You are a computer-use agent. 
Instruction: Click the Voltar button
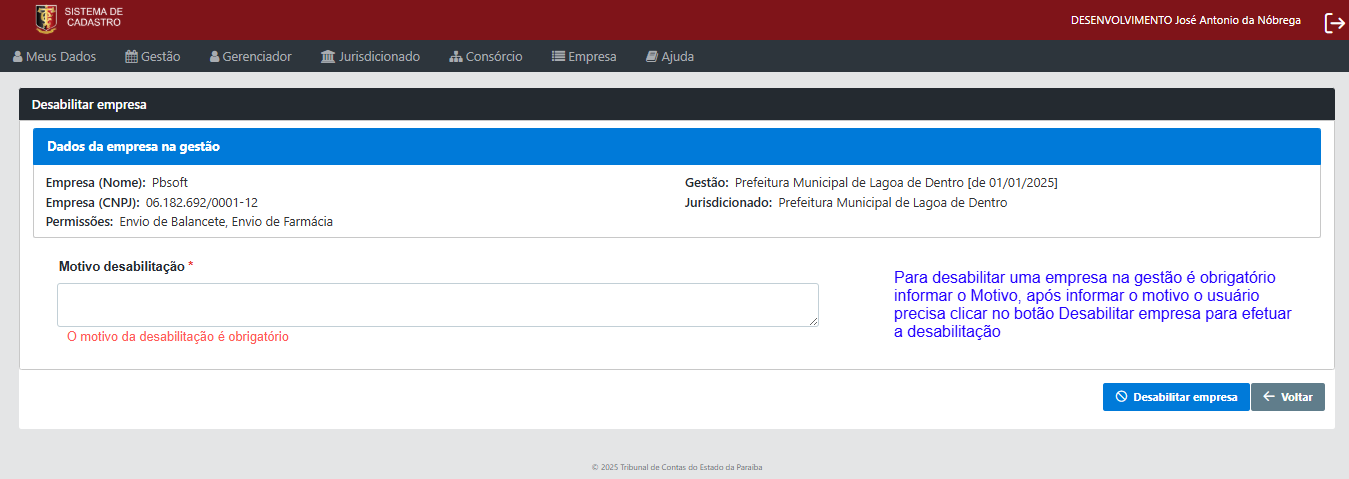click(1288, 397)
